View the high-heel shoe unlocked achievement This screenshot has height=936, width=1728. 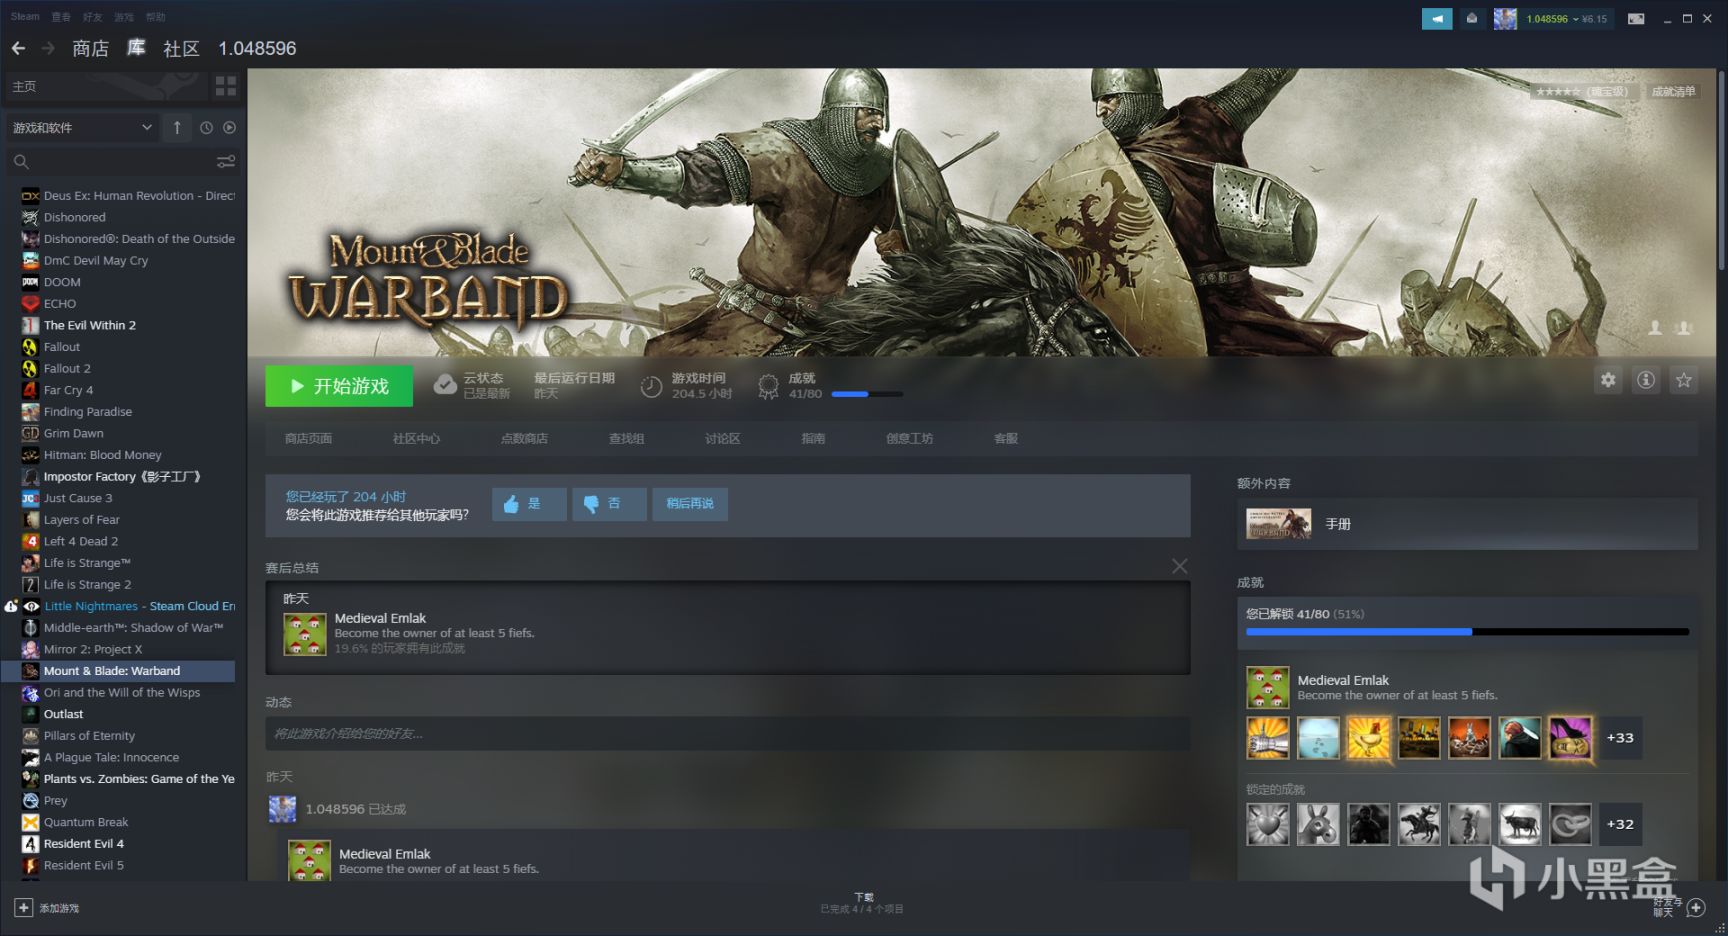point(1570,738)
